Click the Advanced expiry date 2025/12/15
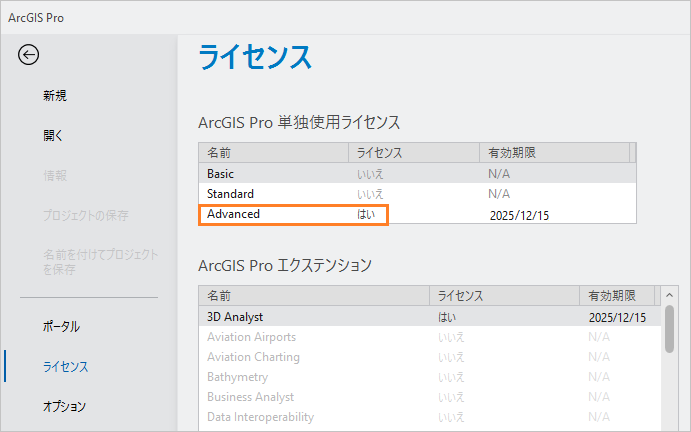Screen dimensions: 691x432 tap(519, 215)
